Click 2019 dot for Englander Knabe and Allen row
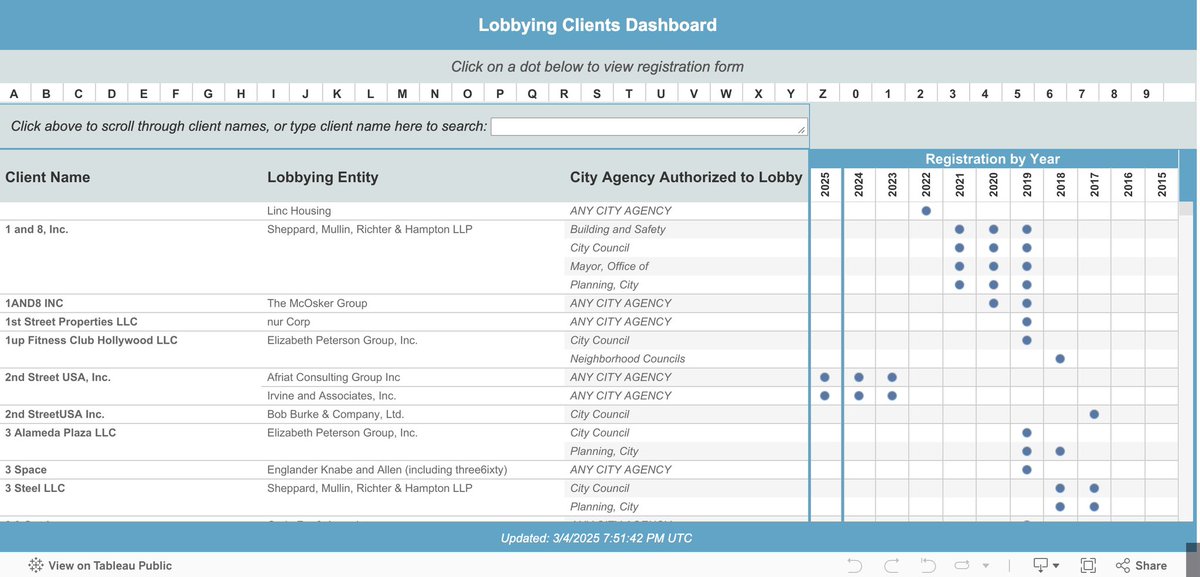Screen dimensions: 1200x577 click(x=1027, y=469)
